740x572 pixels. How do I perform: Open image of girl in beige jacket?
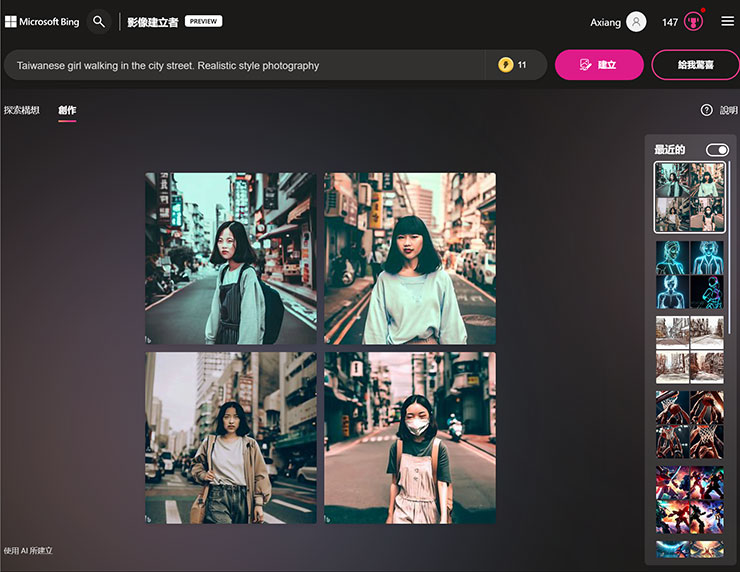[231, 437]
